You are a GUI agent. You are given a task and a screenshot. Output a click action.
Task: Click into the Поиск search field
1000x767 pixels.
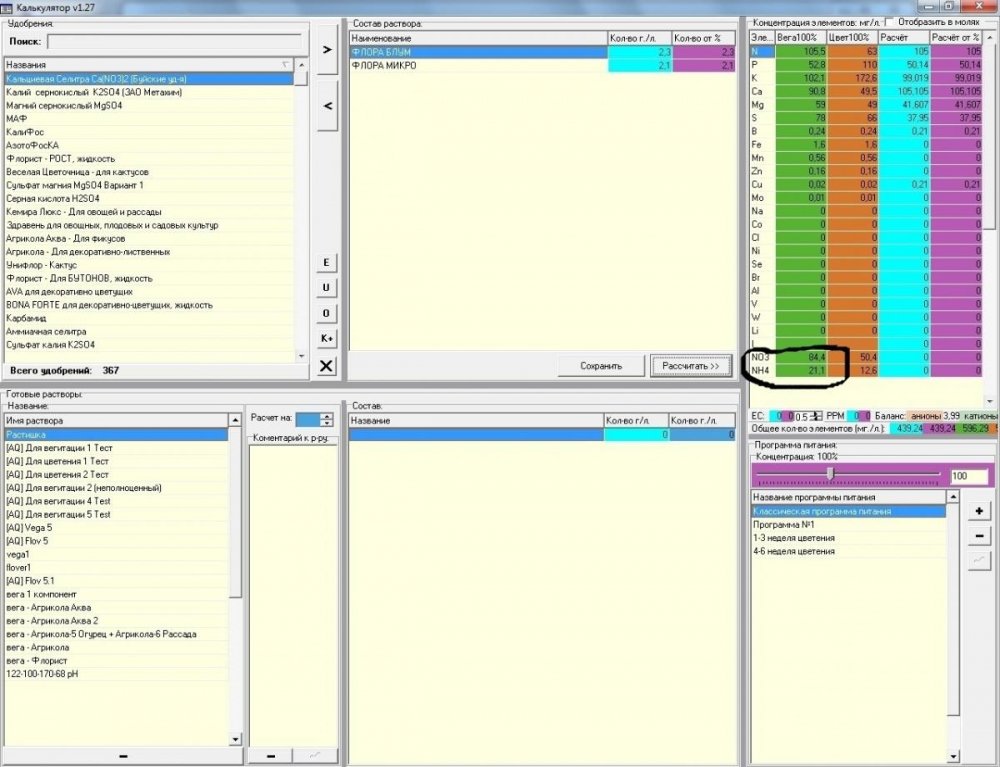[x=175, y=41]
